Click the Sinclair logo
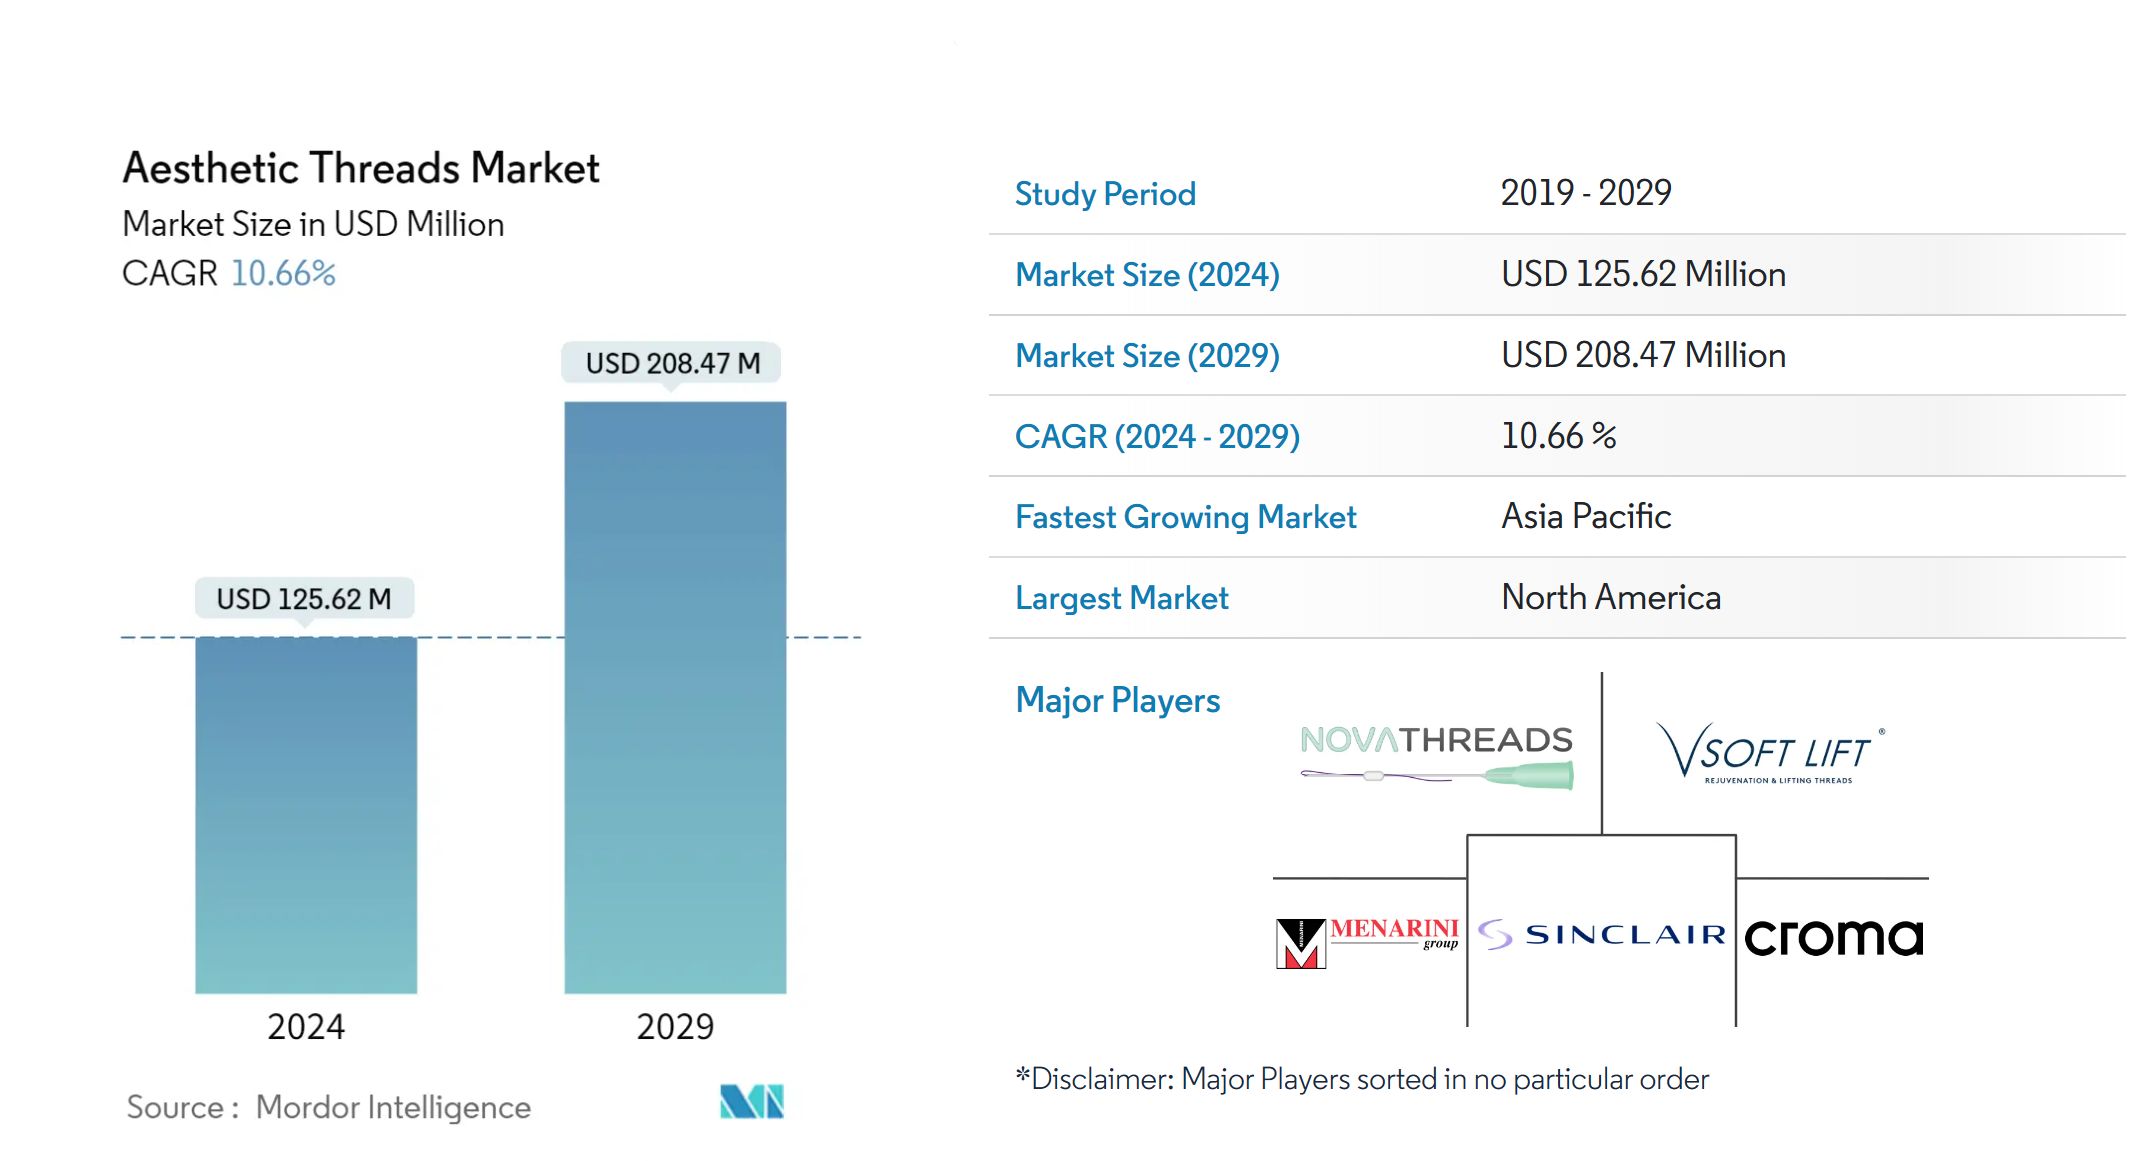 click(x=1602, y=934)
